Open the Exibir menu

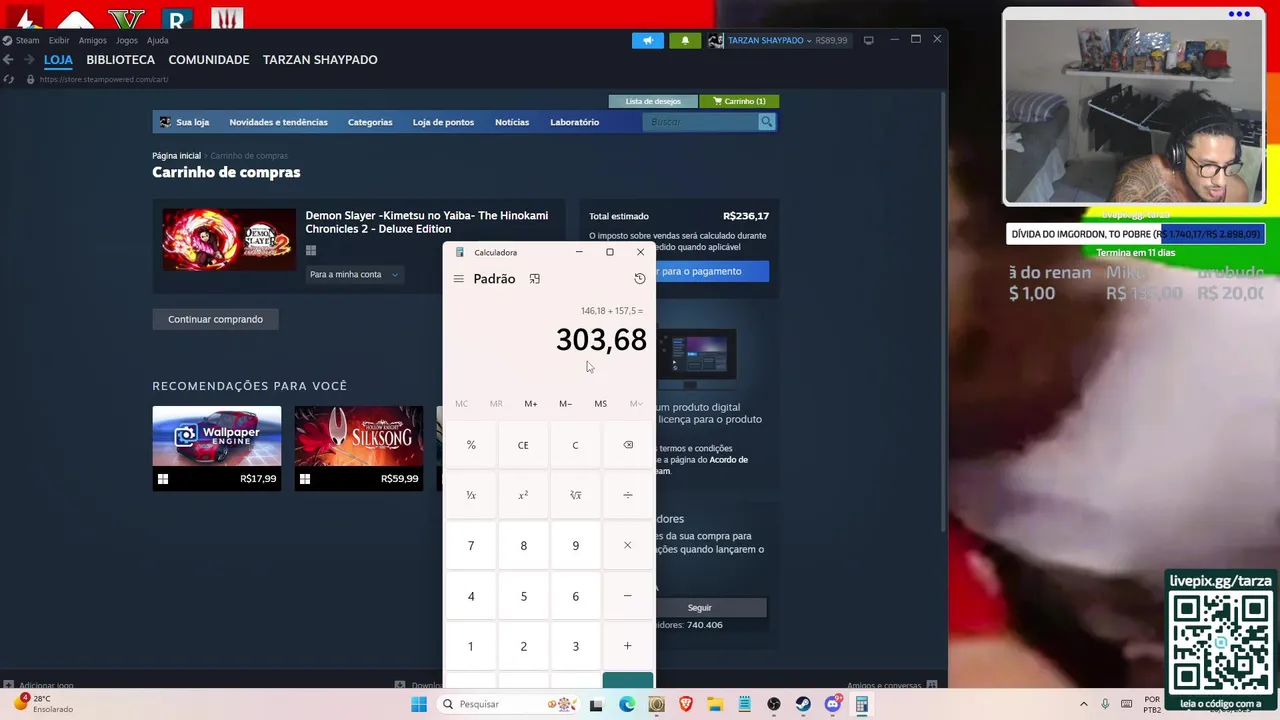coord(59,40)
